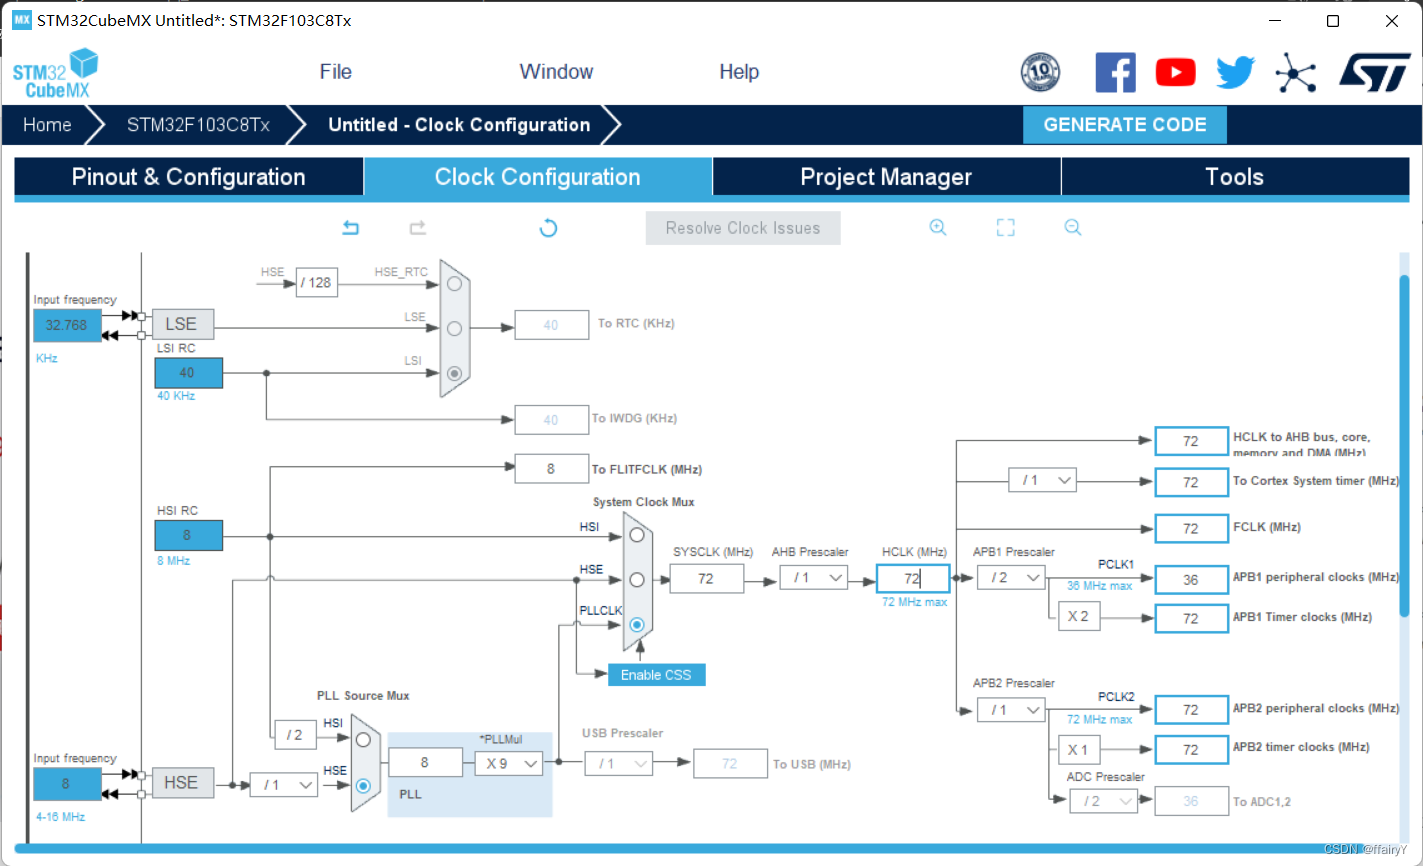Switch to Pinout & Configuration tab
This screenshot has height=866, width=1423.
[x=189, y=177]
